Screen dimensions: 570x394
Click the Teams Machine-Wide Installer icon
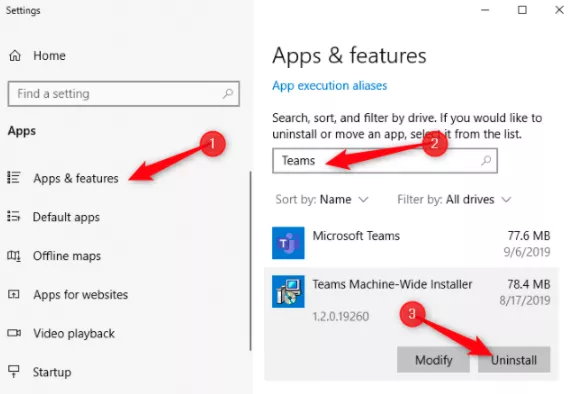[x=288, y=292]
